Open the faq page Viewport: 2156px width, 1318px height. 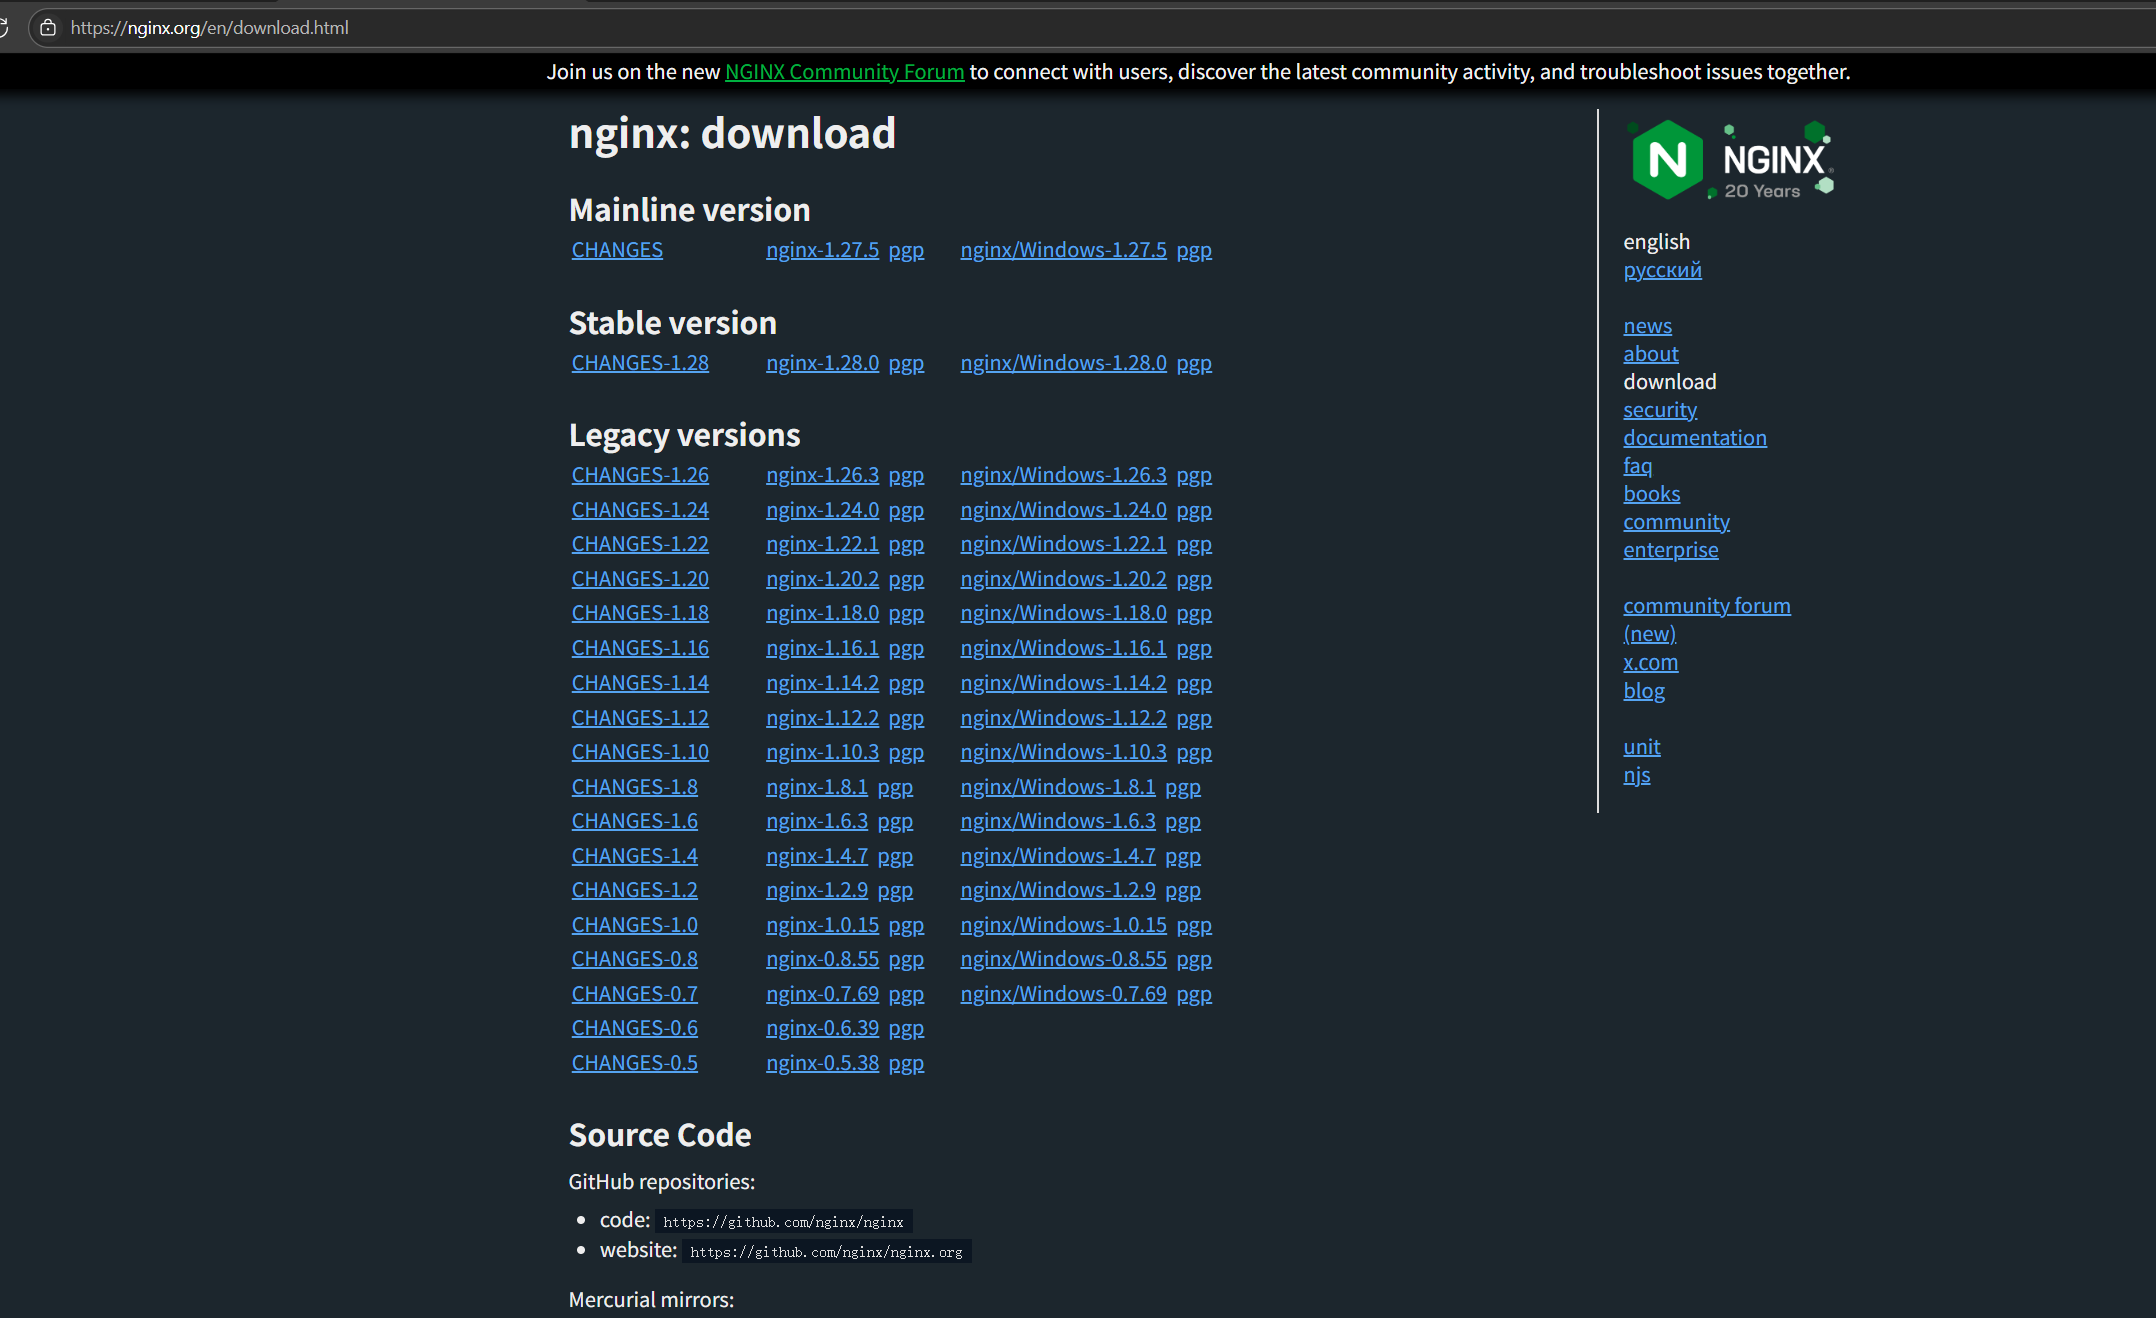[x=1637, y=466]
